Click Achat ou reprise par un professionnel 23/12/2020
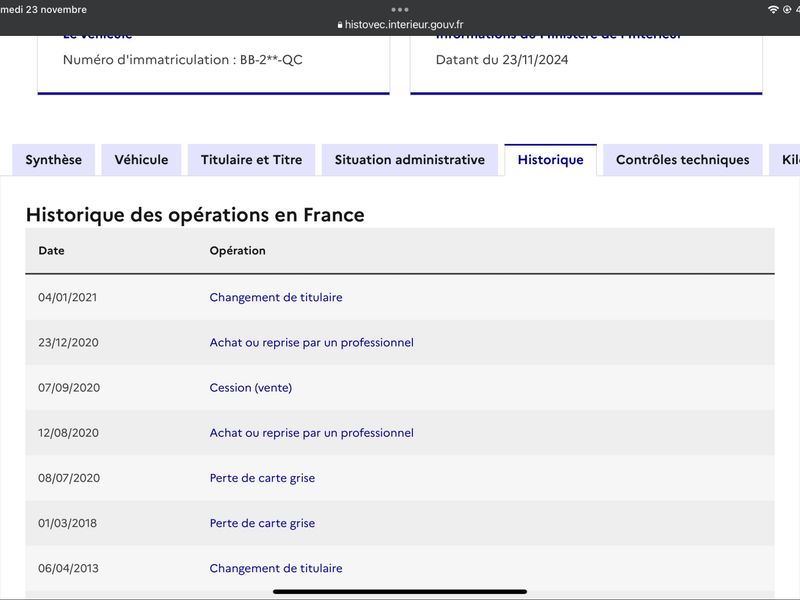 312,342
